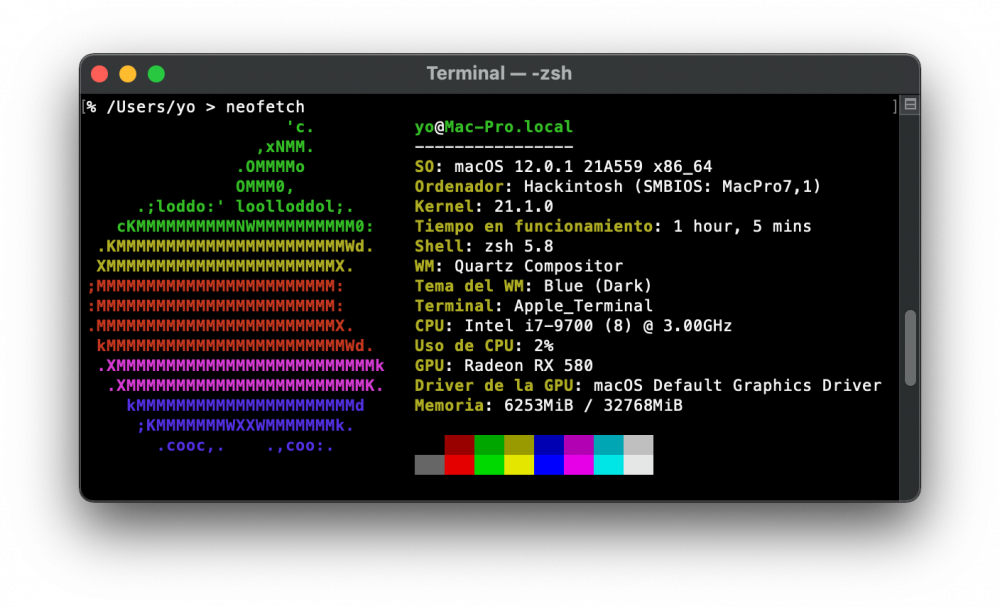Click the red close window button

[x=99, y=74]
